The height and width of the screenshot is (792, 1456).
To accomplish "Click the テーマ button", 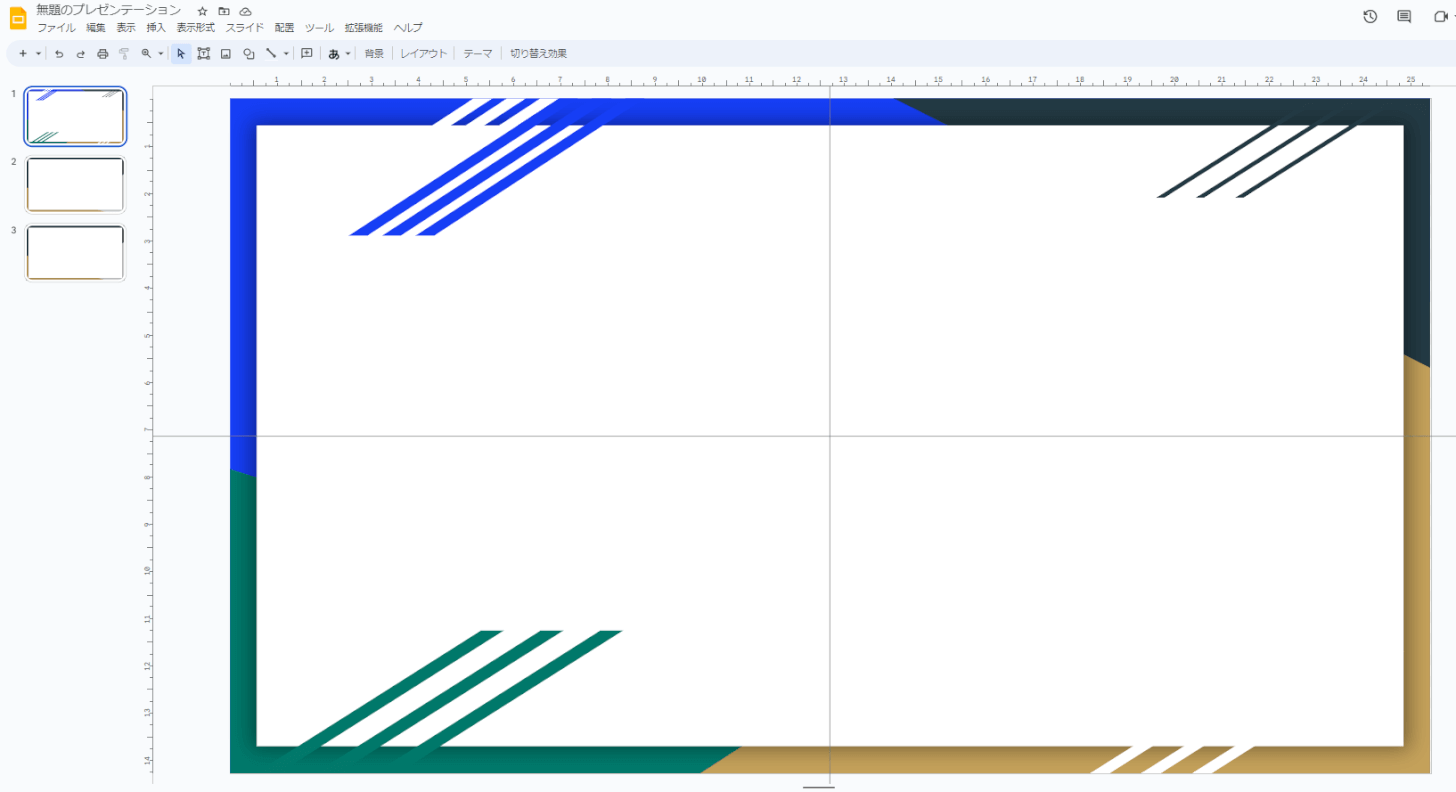I will 478,53.
